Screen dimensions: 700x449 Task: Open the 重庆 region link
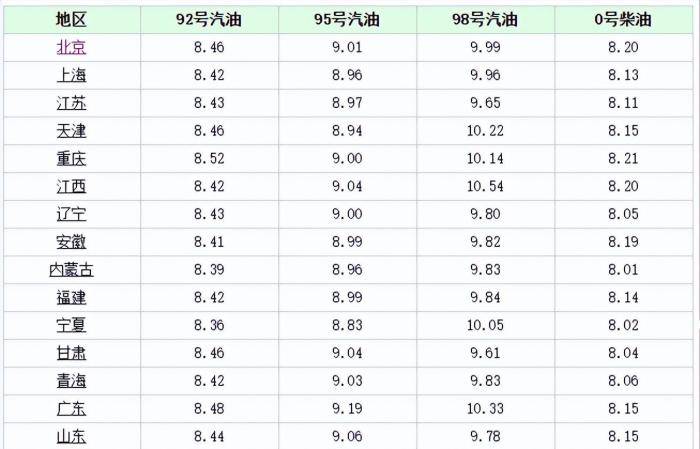pyautogui.click(x=71, y=158)
